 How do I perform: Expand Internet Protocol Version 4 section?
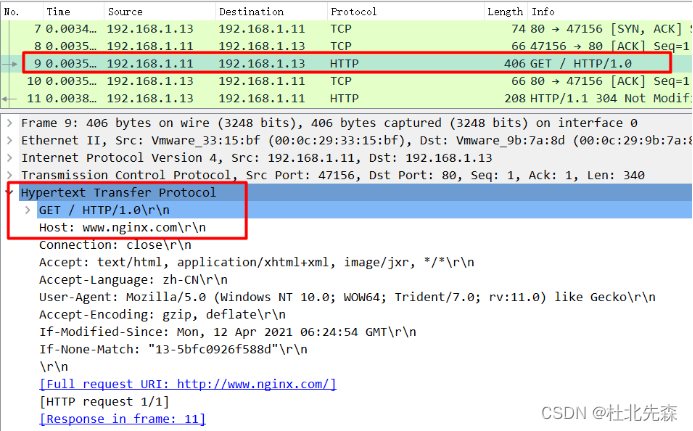tap(10, 158)
